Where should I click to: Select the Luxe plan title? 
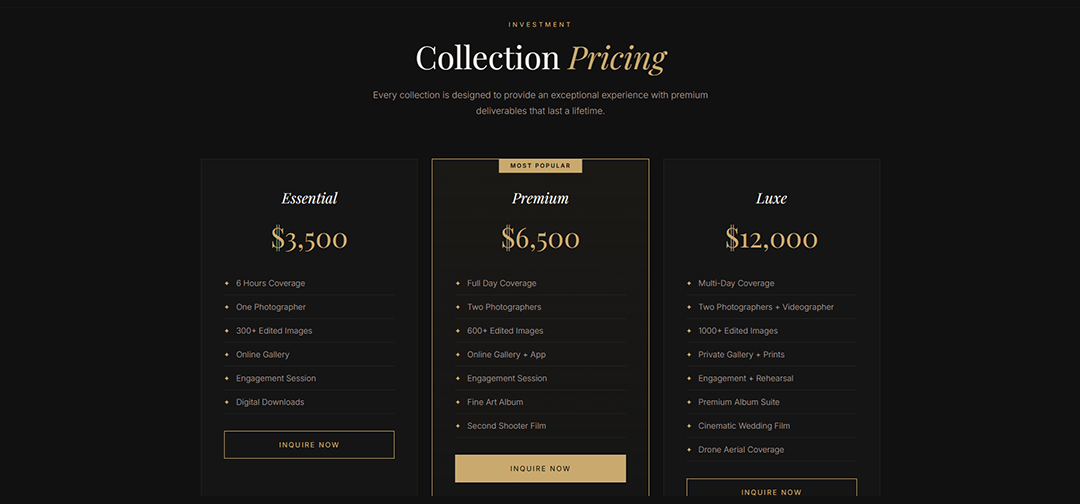(x=771, y=198)
